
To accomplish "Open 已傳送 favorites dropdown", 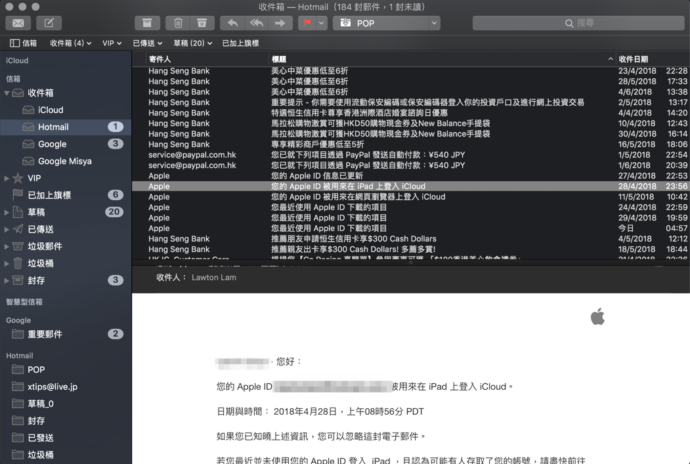I will coord(147,43).
